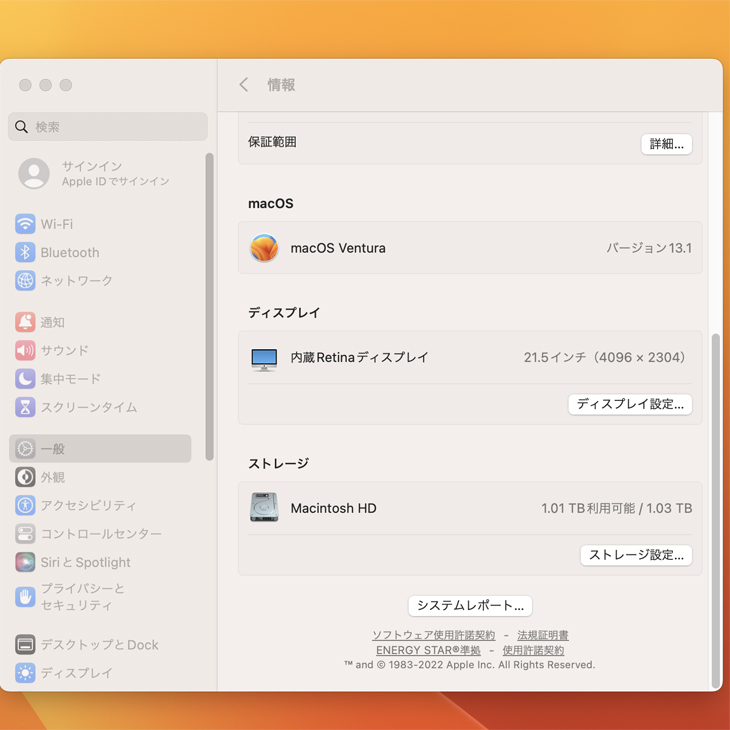Select 一般 in the sidebar
Image resolution: width=730 pixels, height=730 pixels.
click(100, 449)
